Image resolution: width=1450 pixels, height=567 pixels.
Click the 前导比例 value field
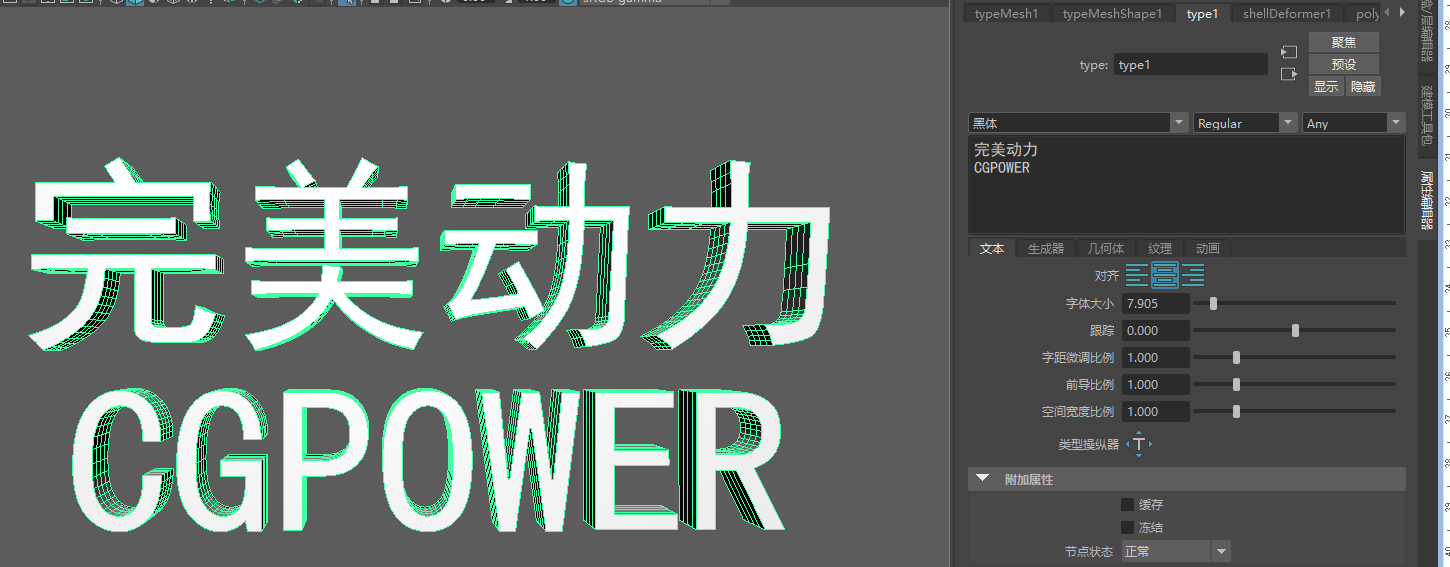1155,384
